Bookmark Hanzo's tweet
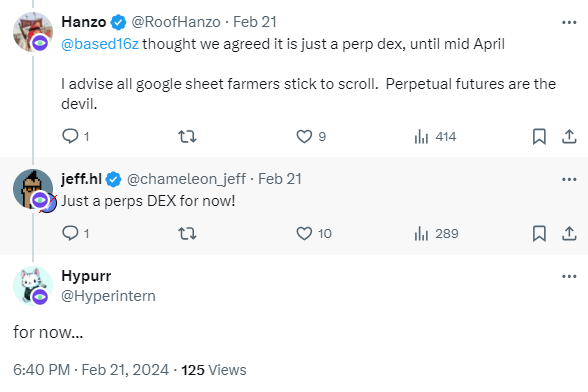Viewport: 588px width, 392px height. tap(539, 136)
